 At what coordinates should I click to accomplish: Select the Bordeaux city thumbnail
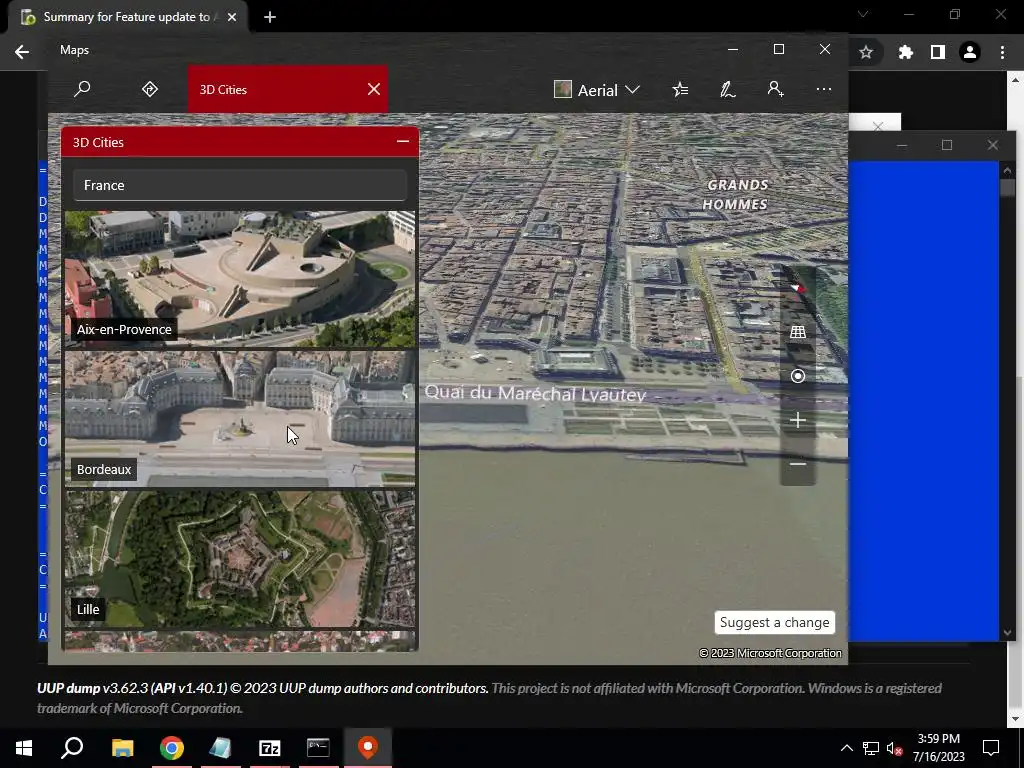(240, 419)
